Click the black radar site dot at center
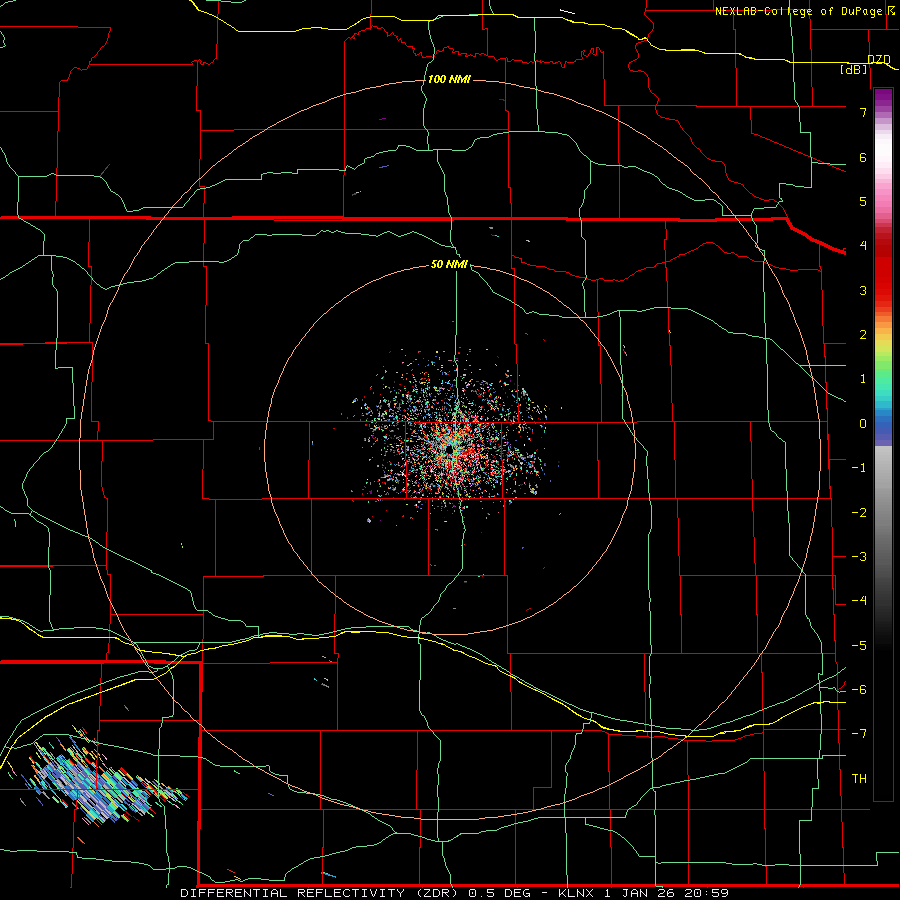Screen dimensions: 900x900 pos(449,451)
